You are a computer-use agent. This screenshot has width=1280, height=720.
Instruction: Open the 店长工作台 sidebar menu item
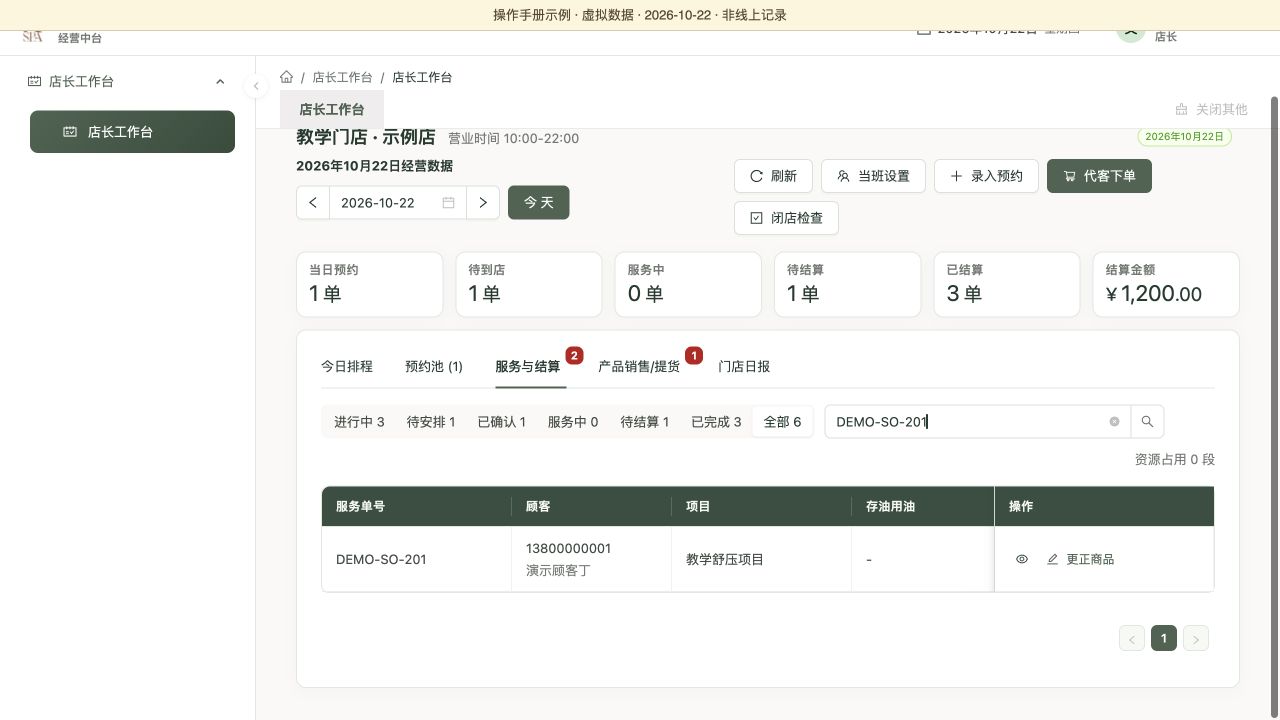(132, 132)
